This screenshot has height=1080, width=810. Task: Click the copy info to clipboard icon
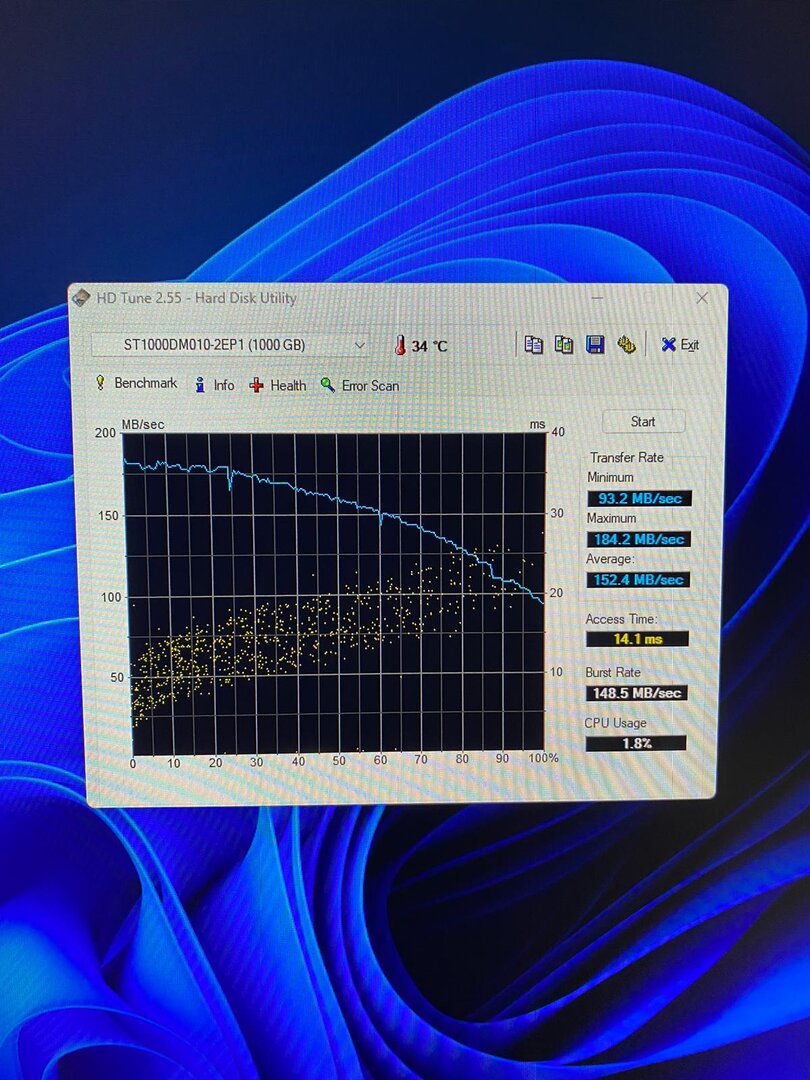[533, 344]
